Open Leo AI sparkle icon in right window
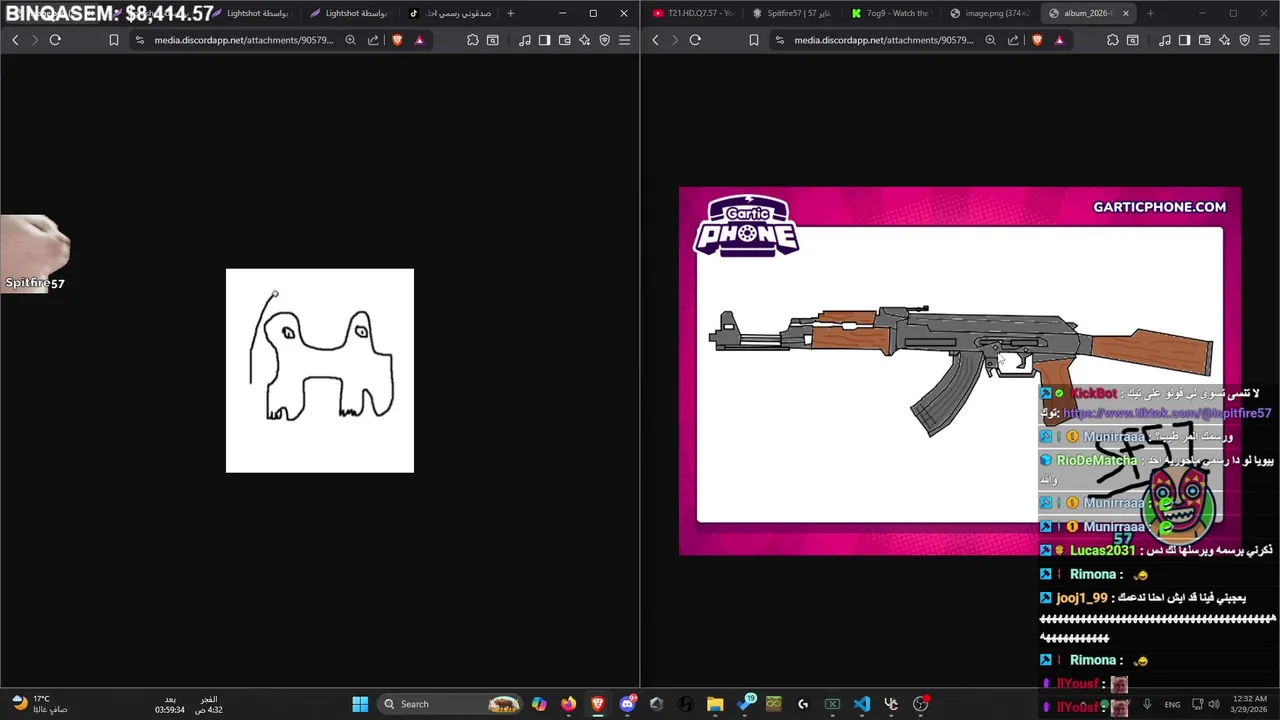Screen dimensions: 1280x720 1224,40
